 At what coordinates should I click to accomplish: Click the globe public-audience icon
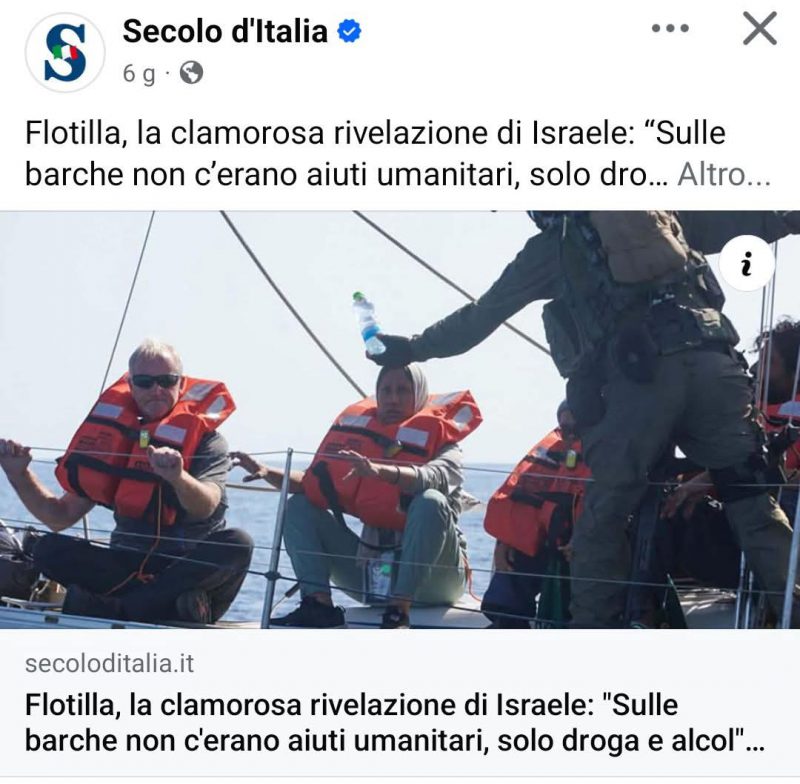coord(191,73)
